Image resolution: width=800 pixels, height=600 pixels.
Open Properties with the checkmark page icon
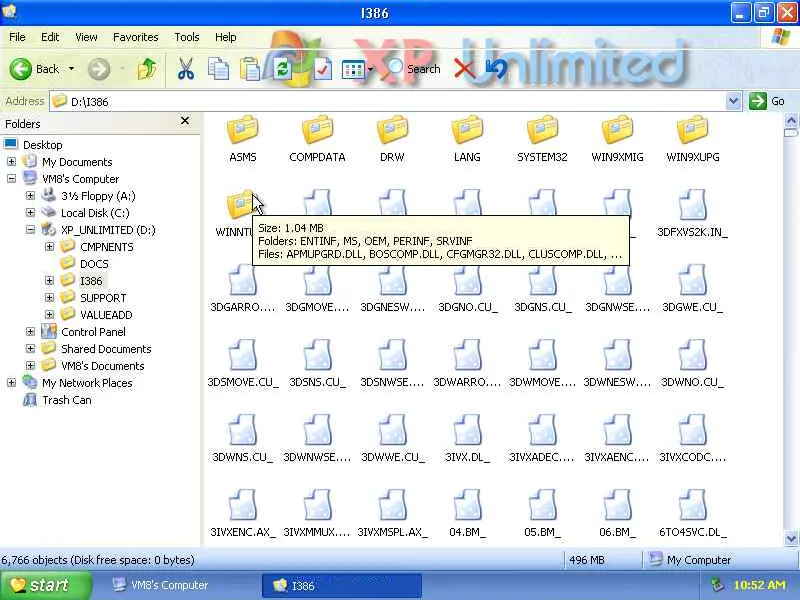(x=322, y=69)
